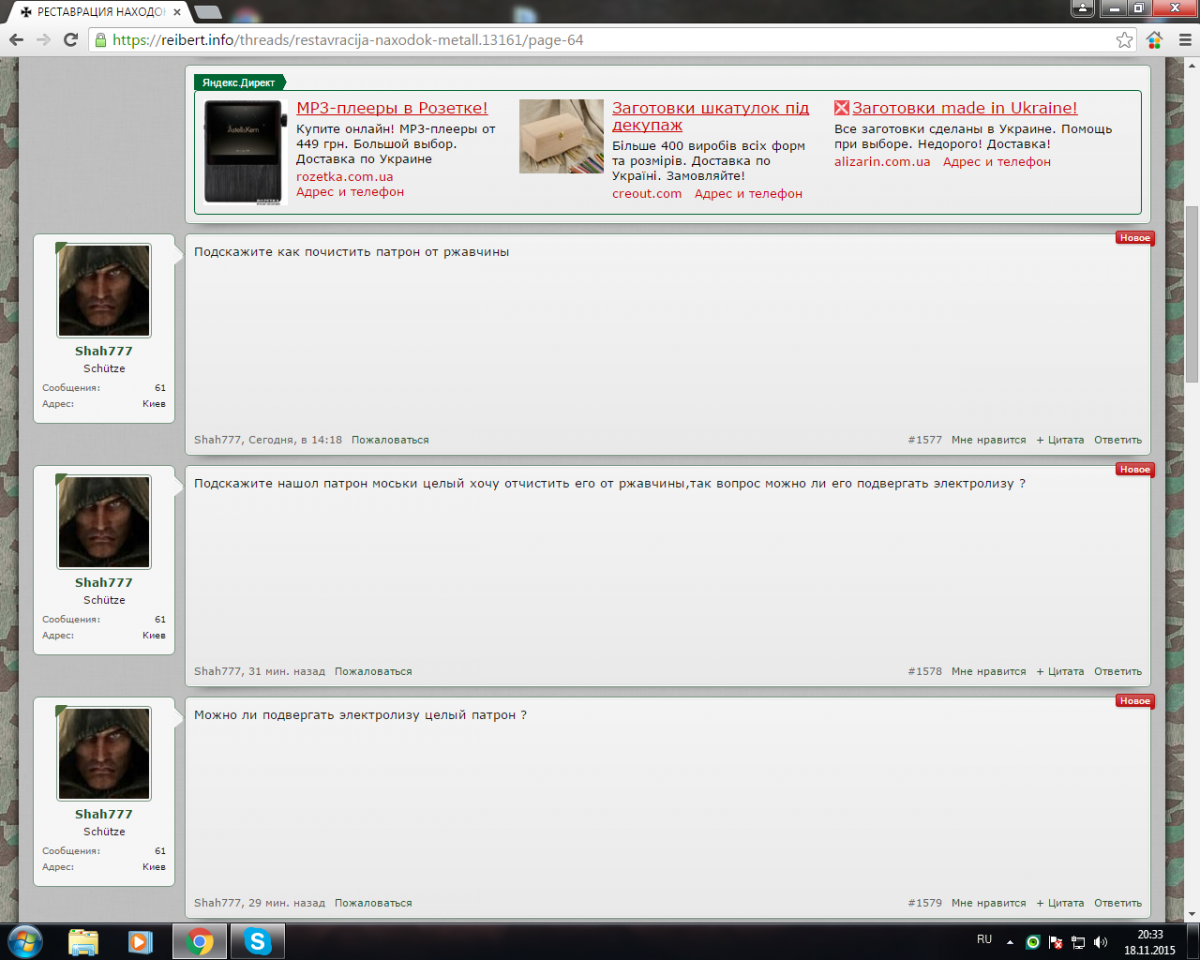Click the MP3 player ad image
This screenshot has width=1200, height=960.
coord(246,152)
